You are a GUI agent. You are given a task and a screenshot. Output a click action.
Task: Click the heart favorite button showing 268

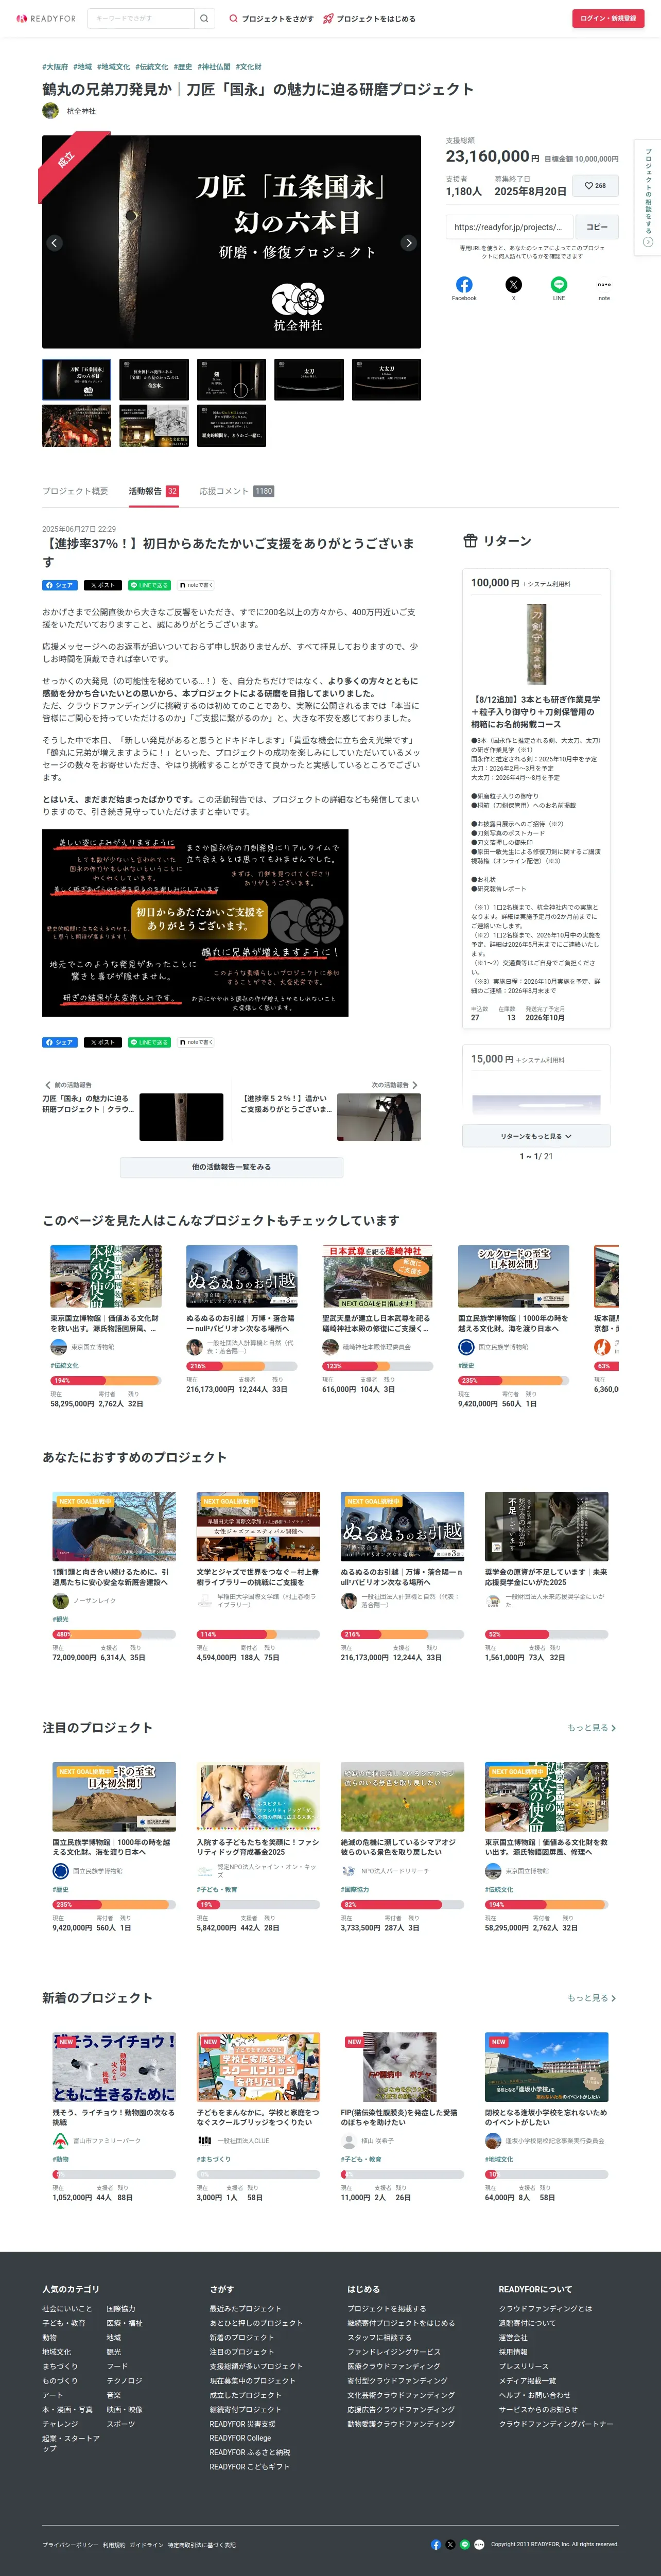pos(595,186)
